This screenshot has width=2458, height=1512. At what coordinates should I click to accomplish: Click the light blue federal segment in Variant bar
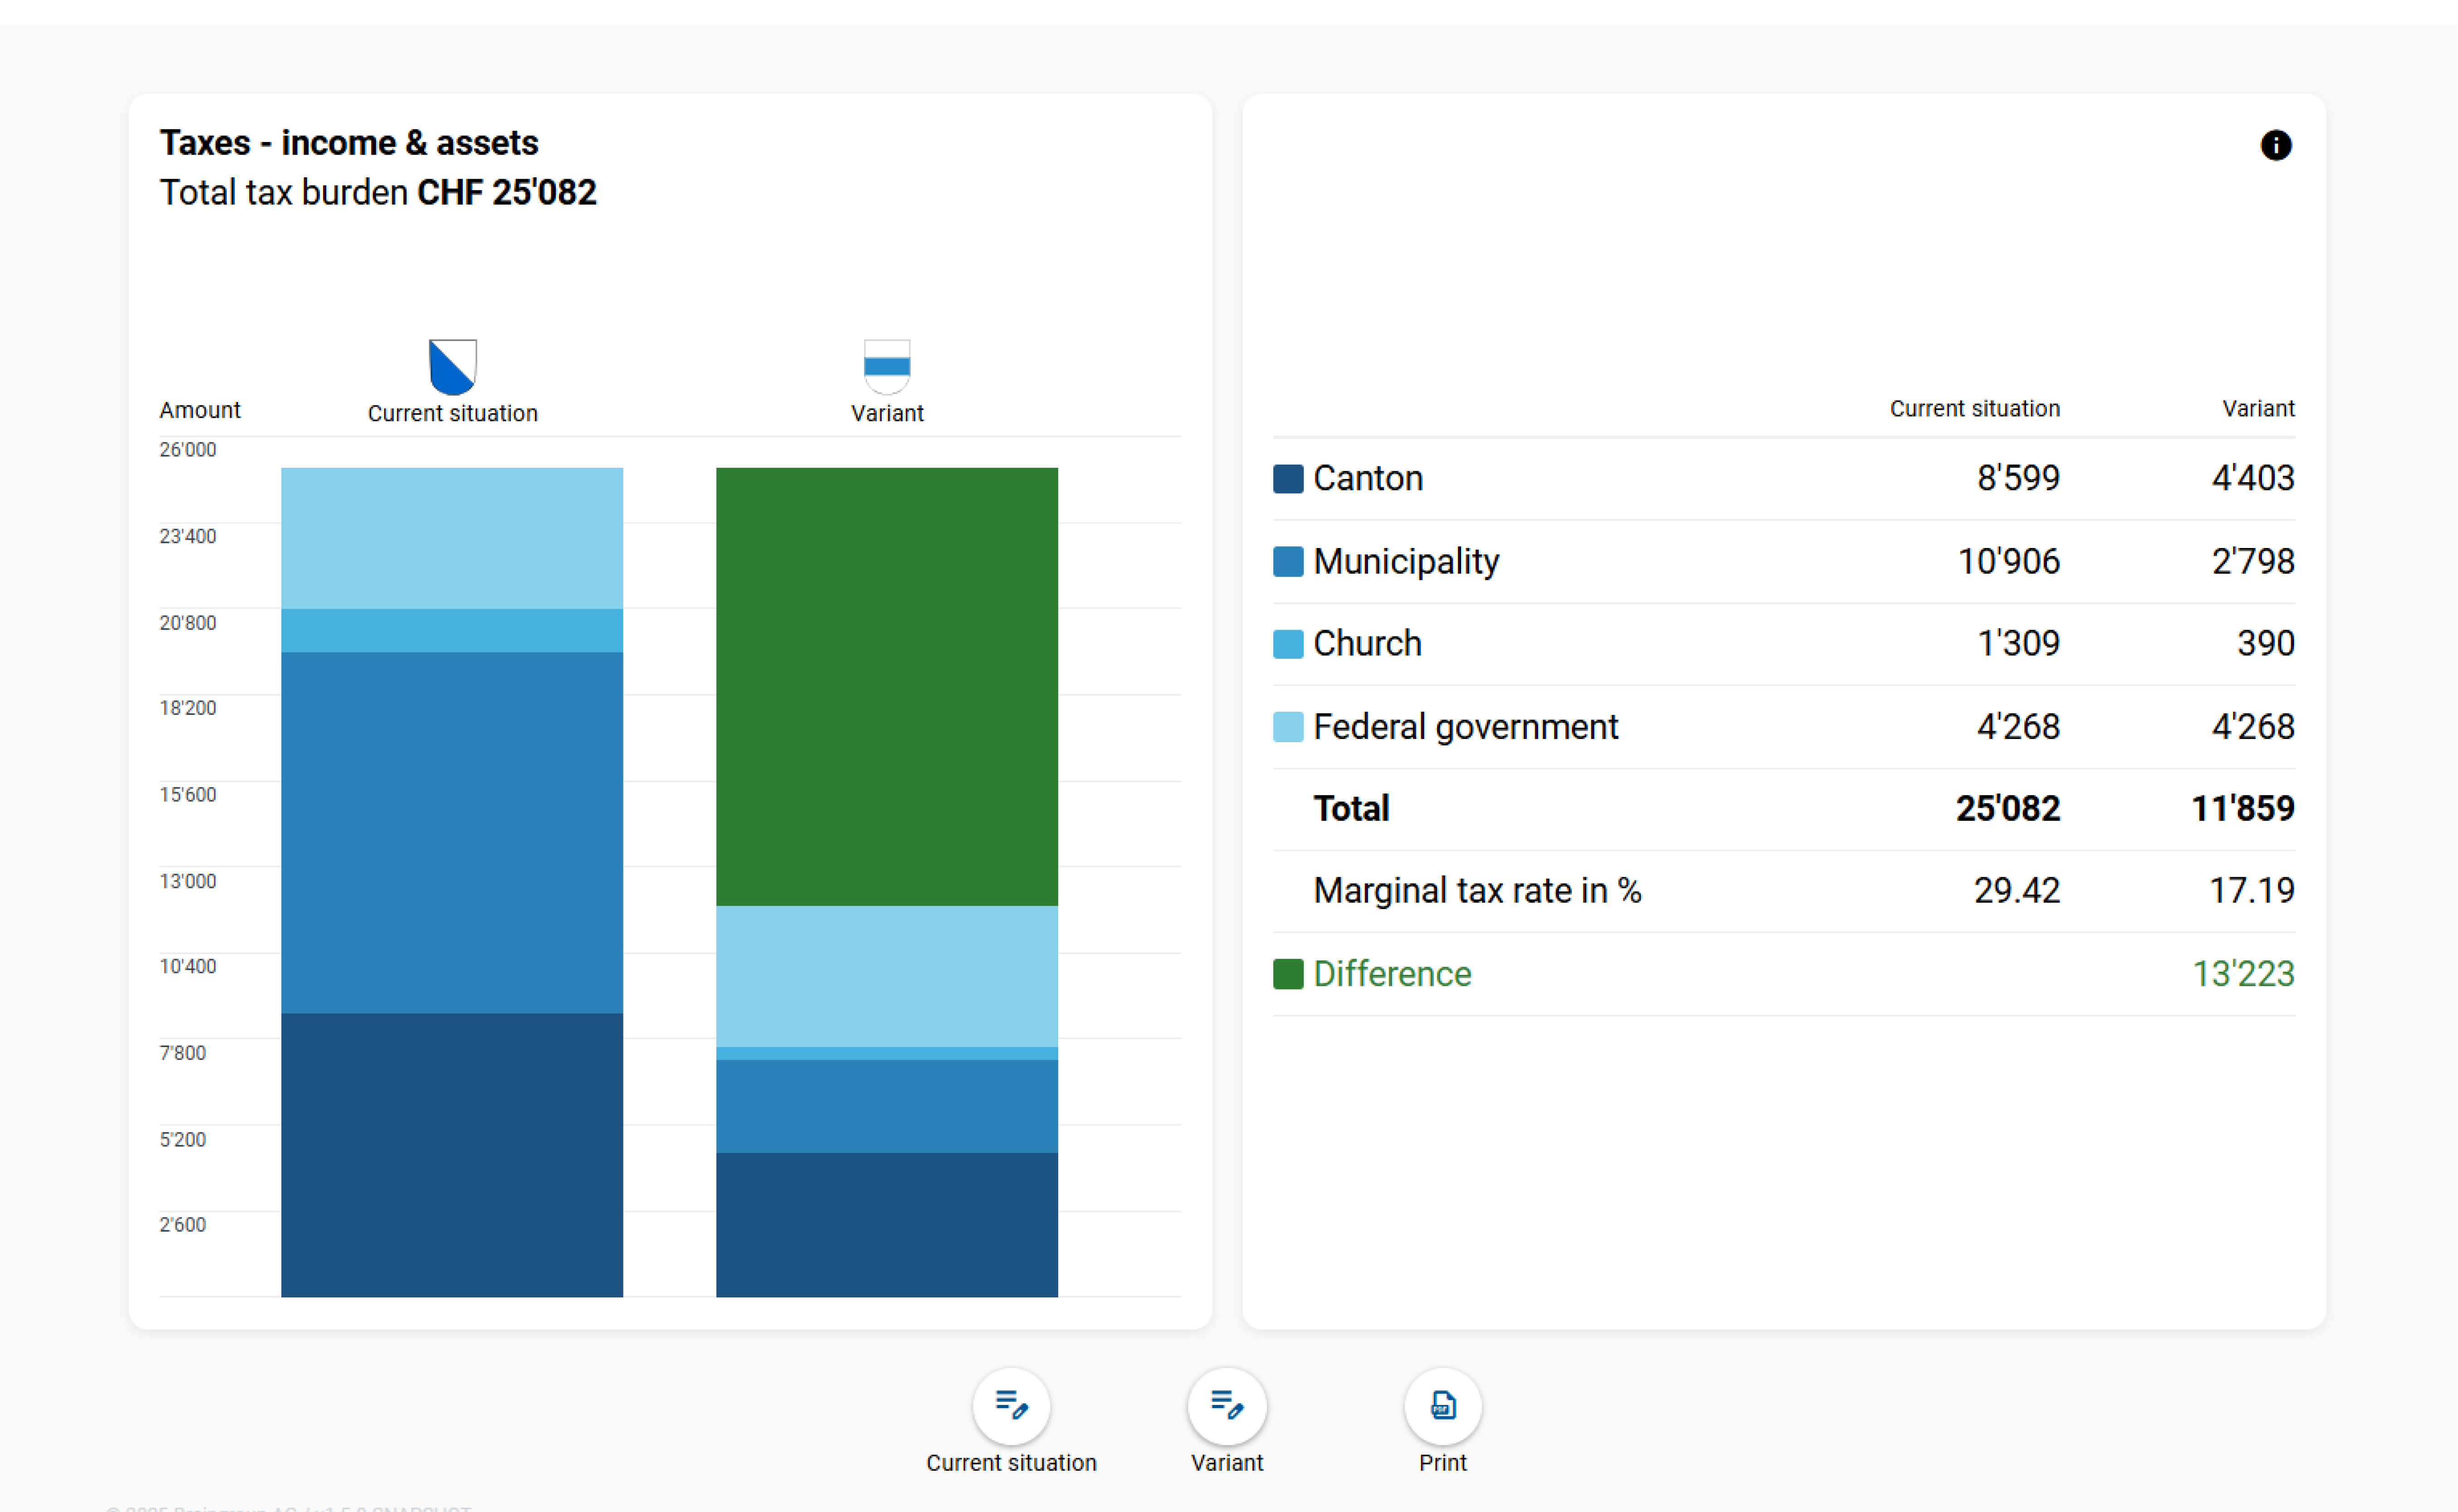tap(887, 976)
